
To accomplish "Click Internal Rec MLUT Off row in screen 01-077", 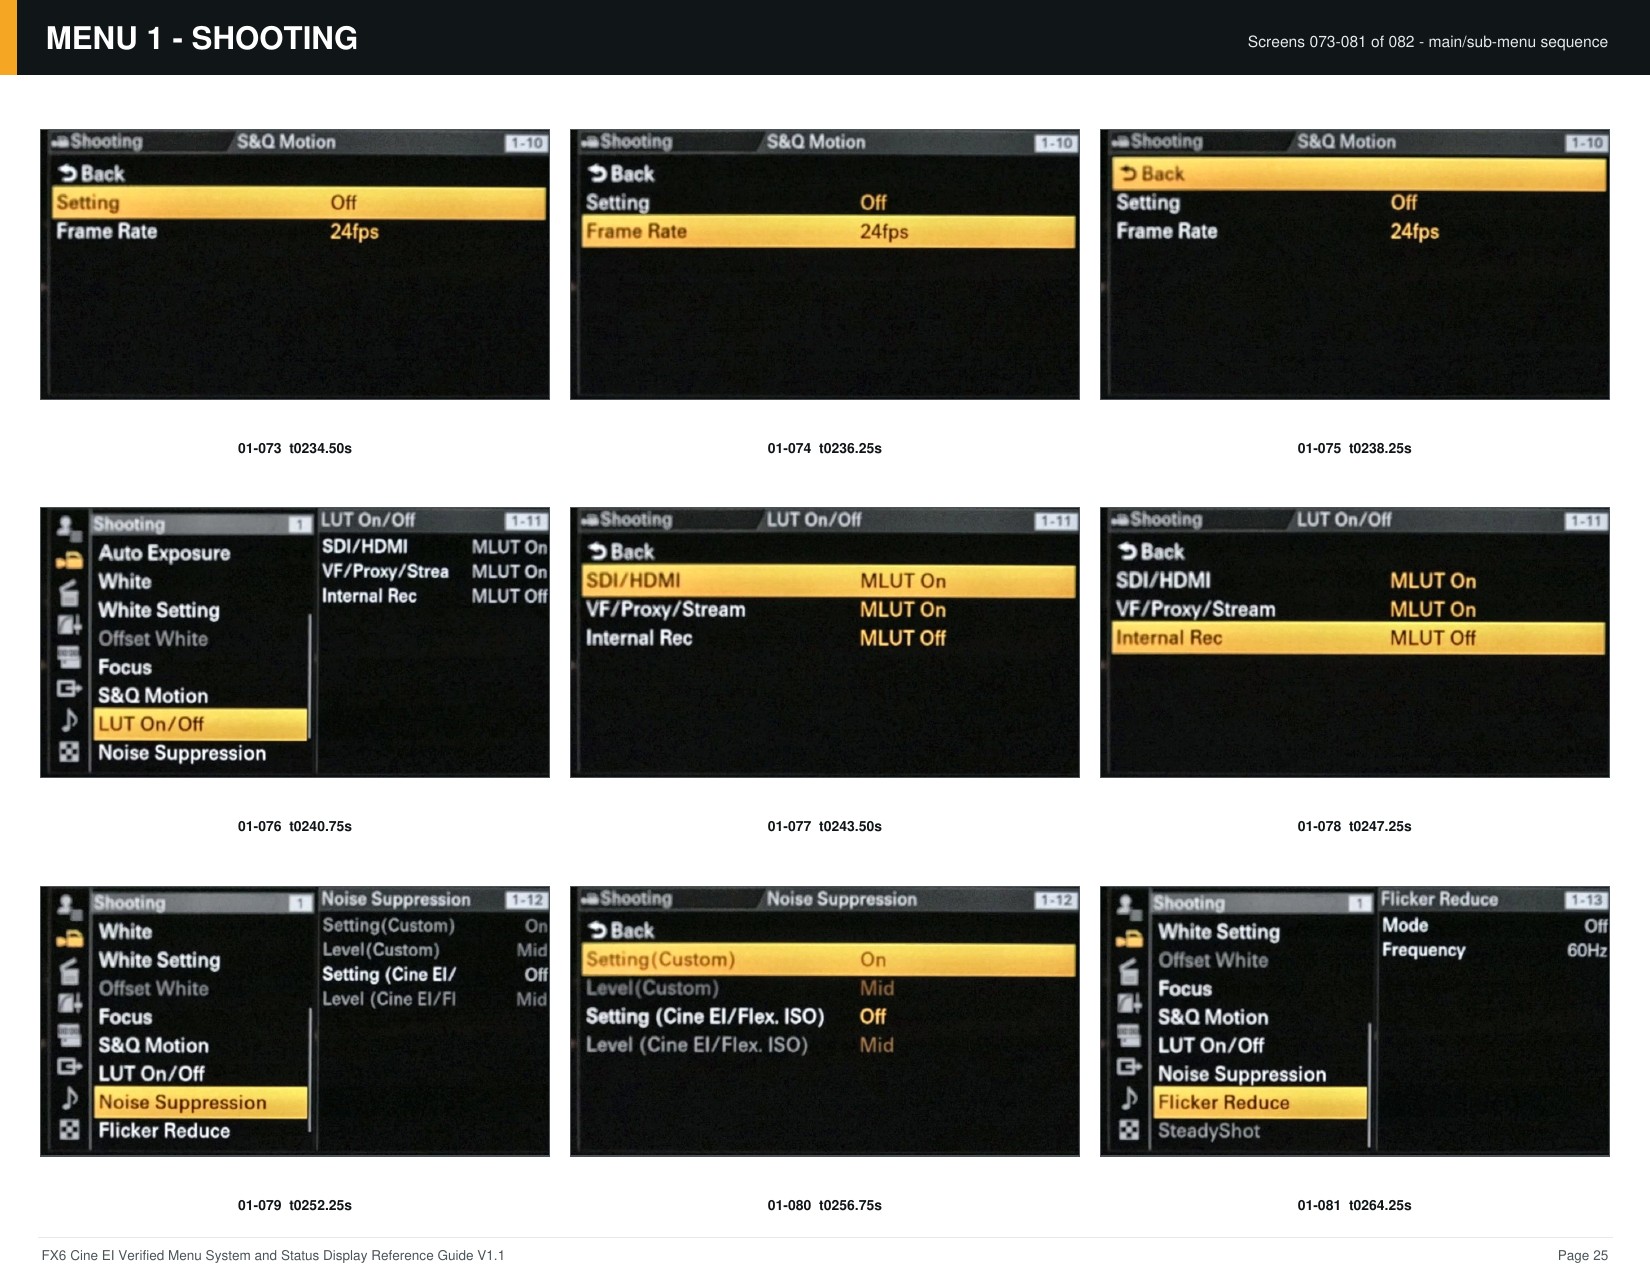I will (x=829, y=638).
